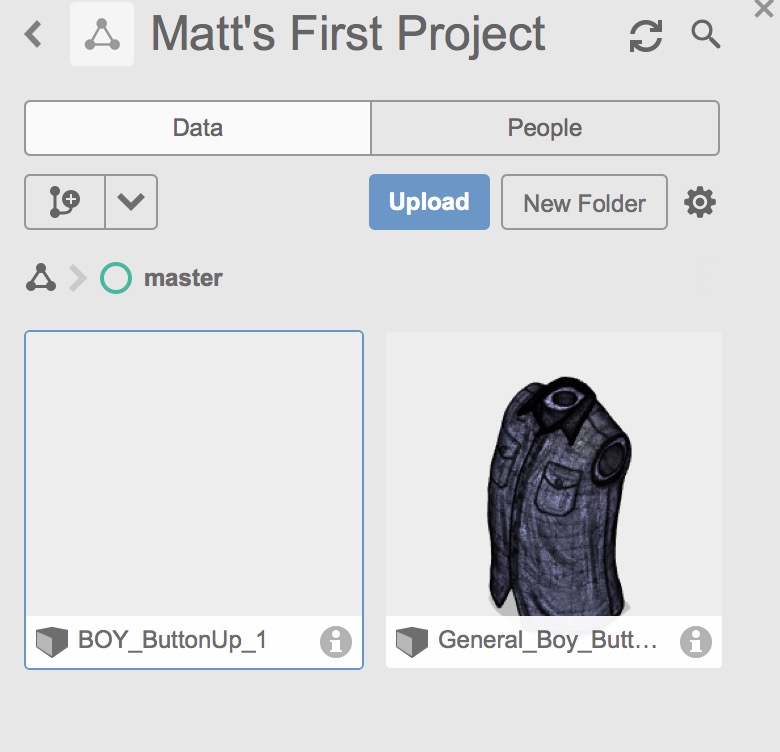Create a new branch with the branch-plus icon
The image size is (780, 752).
point(64,202)
